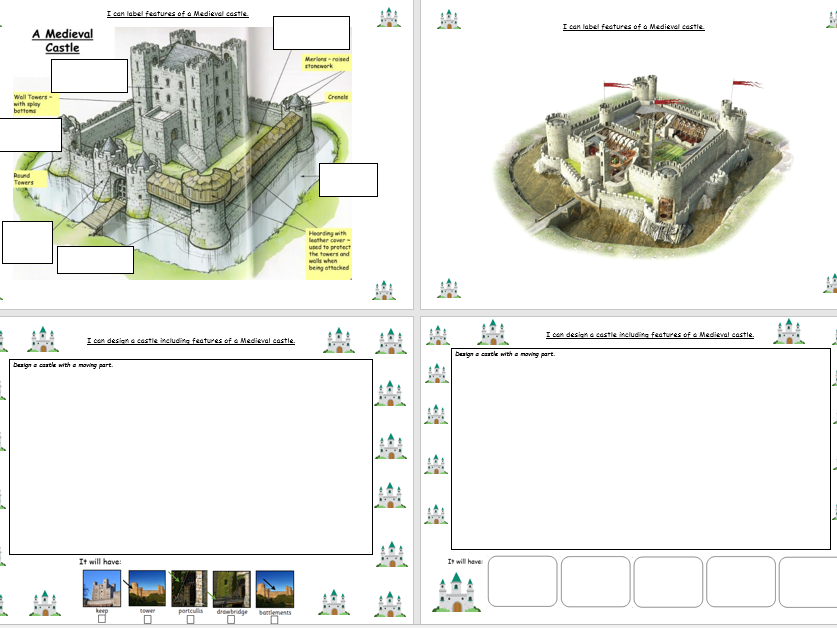The width and height of the screenshot is (837, 628).
Task: Click inside the design box above the photo checklist
Action: pos(191,457)
